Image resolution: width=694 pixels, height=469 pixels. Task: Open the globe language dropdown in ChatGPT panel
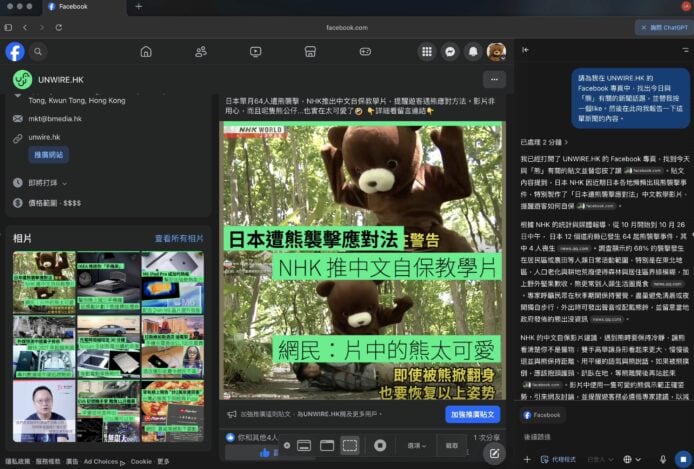coord(631,459)
